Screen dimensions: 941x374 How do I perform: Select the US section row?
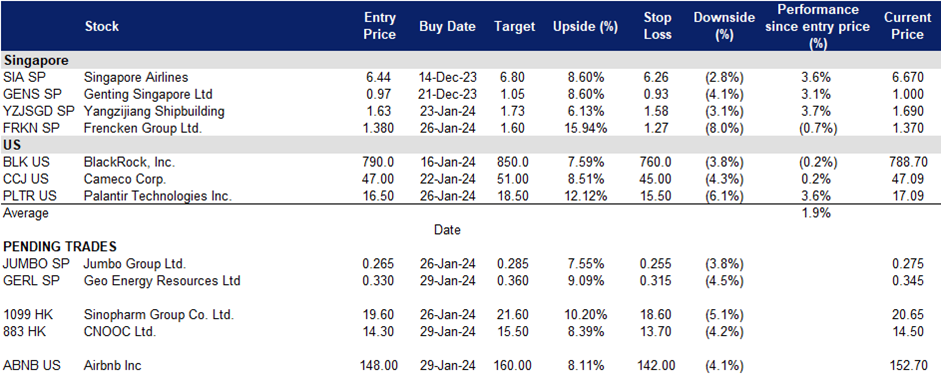[x=470, y=146]
